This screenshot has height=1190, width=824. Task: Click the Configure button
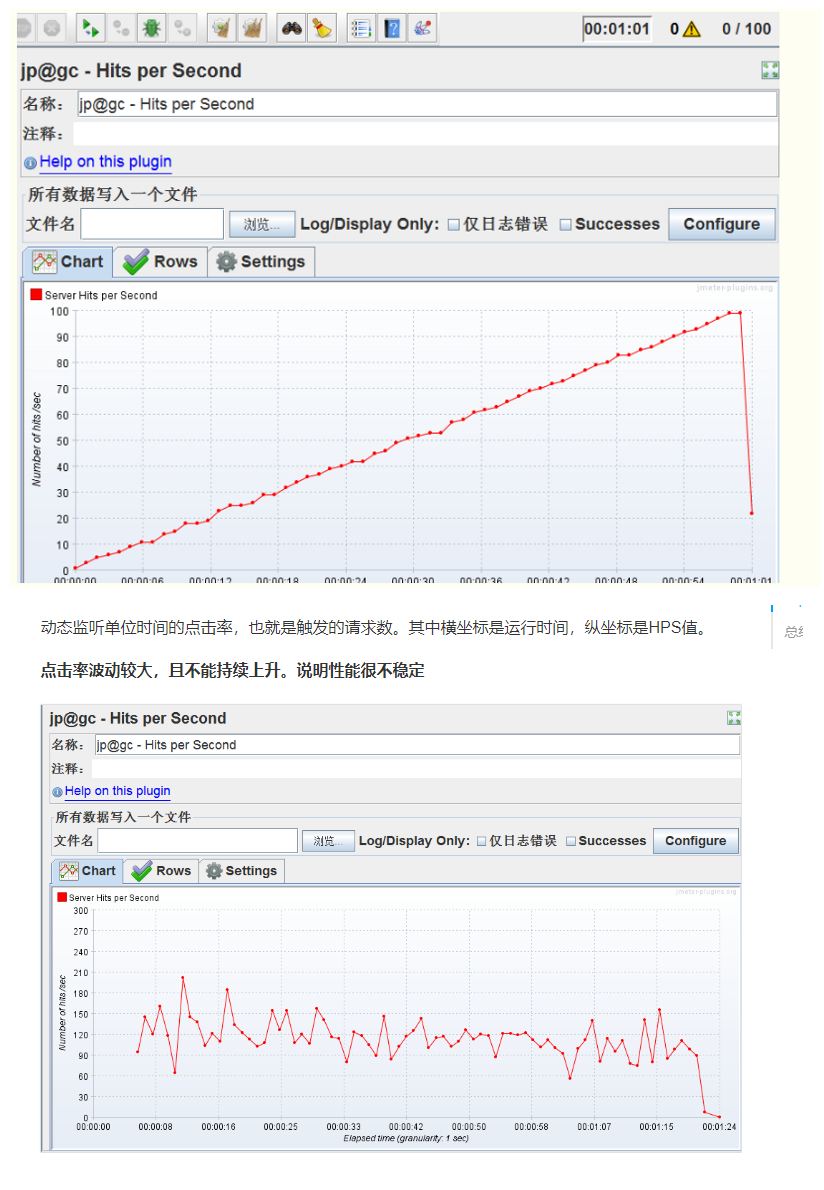pos(722,224)
